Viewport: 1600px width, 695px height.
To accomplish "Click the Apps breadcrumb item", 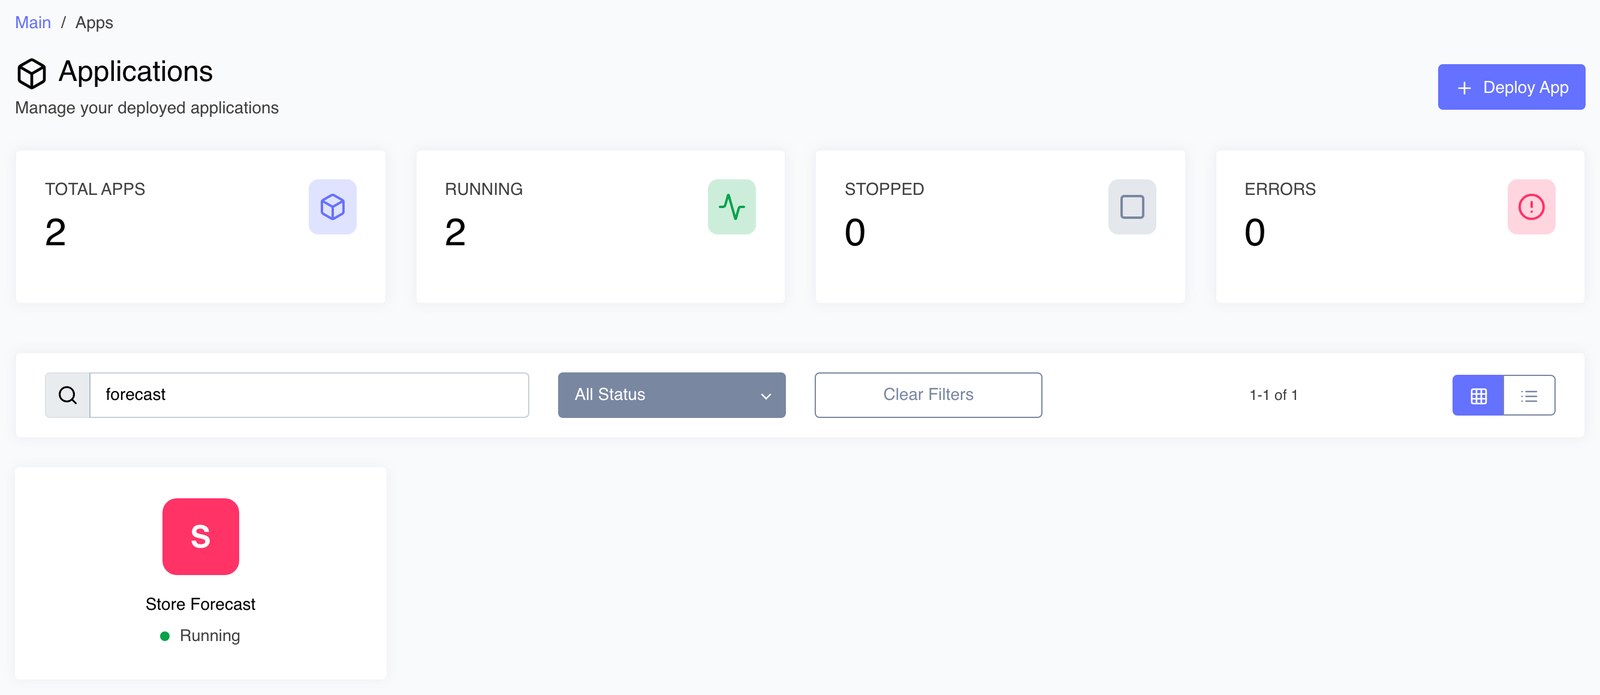I will tap(94, 22).
